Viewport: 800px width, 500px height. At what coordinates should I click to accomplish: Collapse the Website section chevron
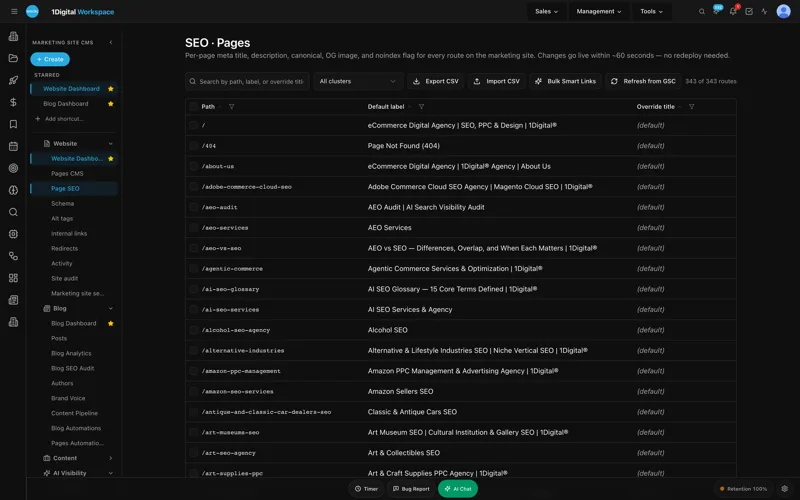pyautogui.click(x=111, y=144)
